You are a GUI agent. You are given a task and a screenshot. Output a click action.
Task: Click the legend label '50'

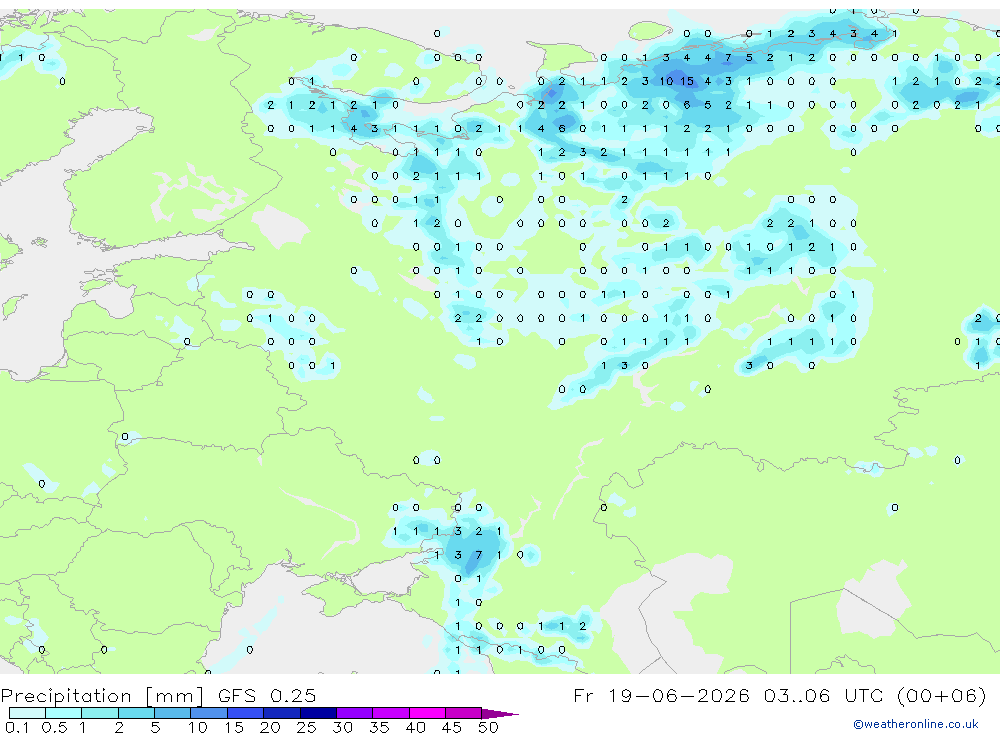point(488,727)
